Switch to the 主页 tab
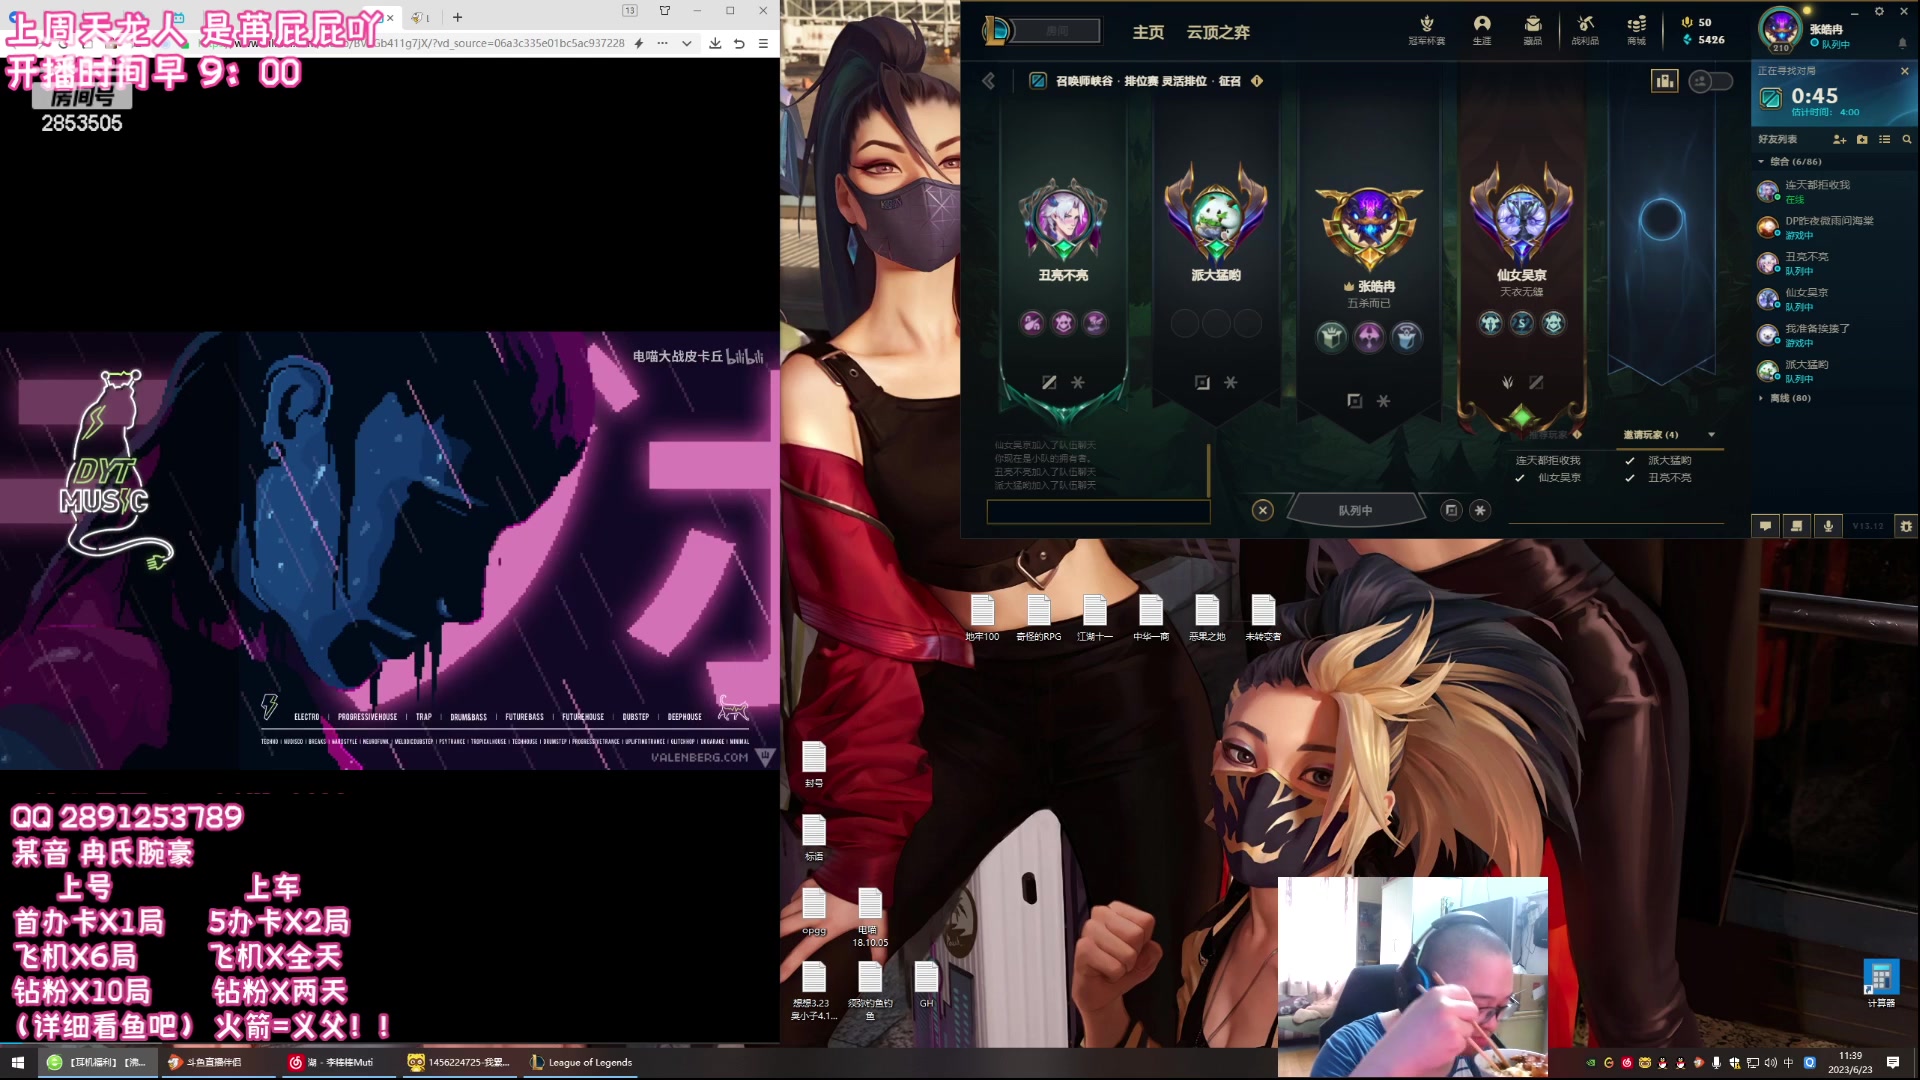 click(1148, 32)
